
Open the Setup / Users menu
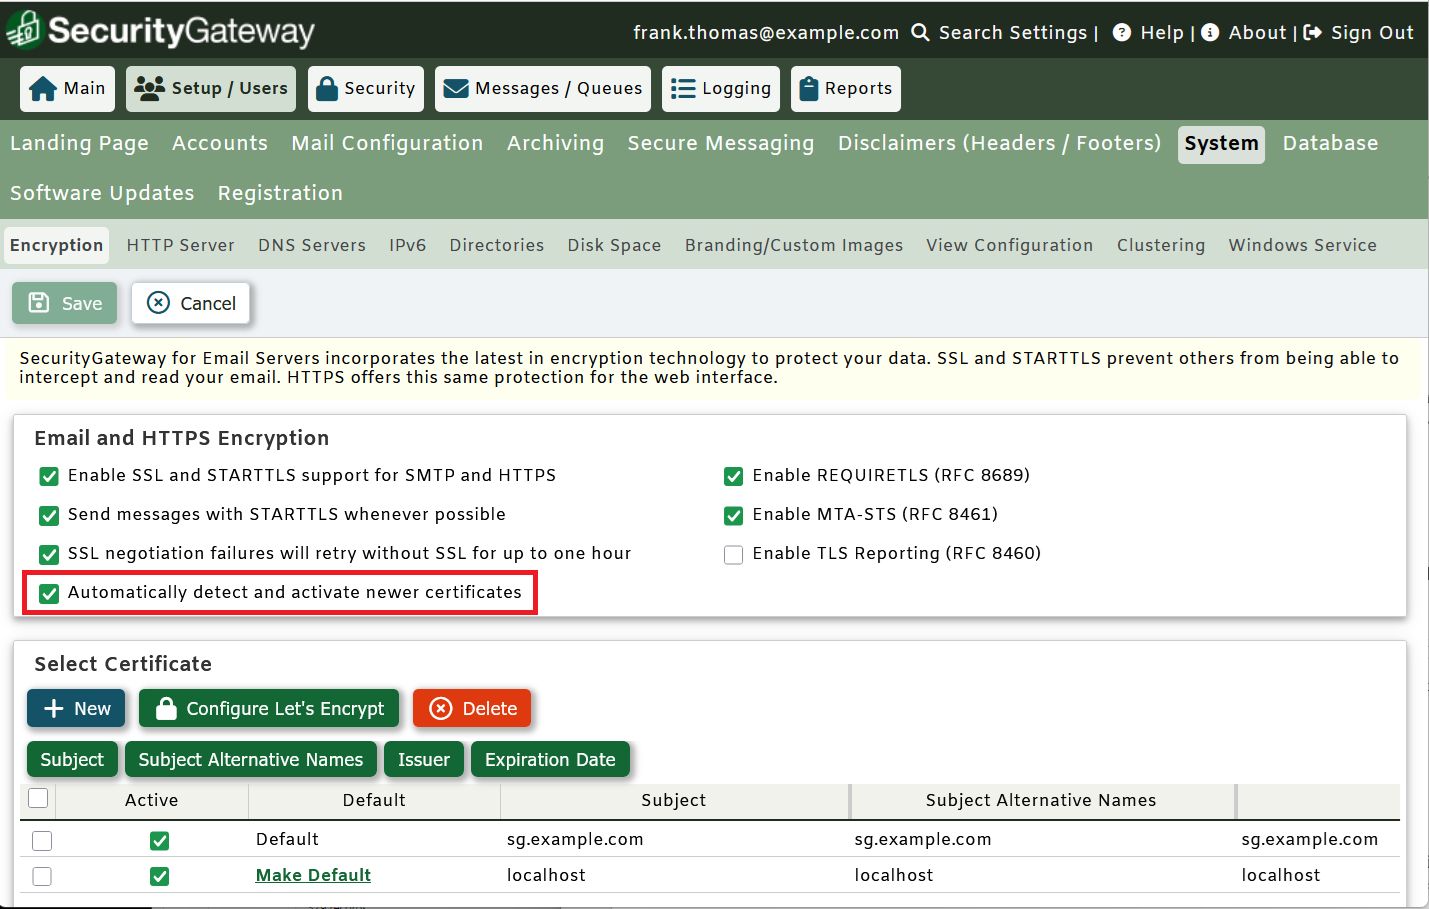pyautogui.click(x=212, y=89)
